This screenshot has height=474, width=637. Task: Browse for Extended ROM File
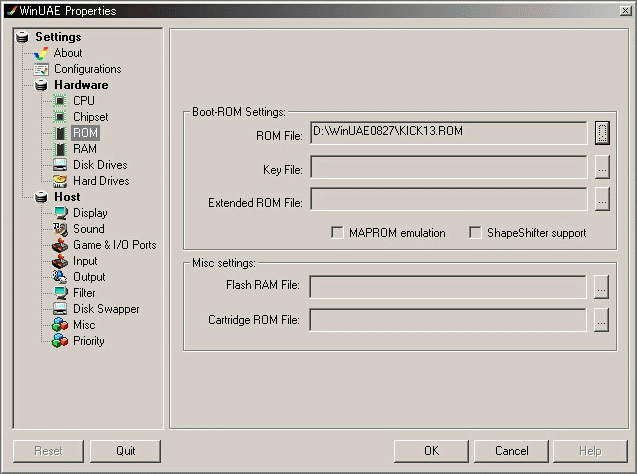601,200
